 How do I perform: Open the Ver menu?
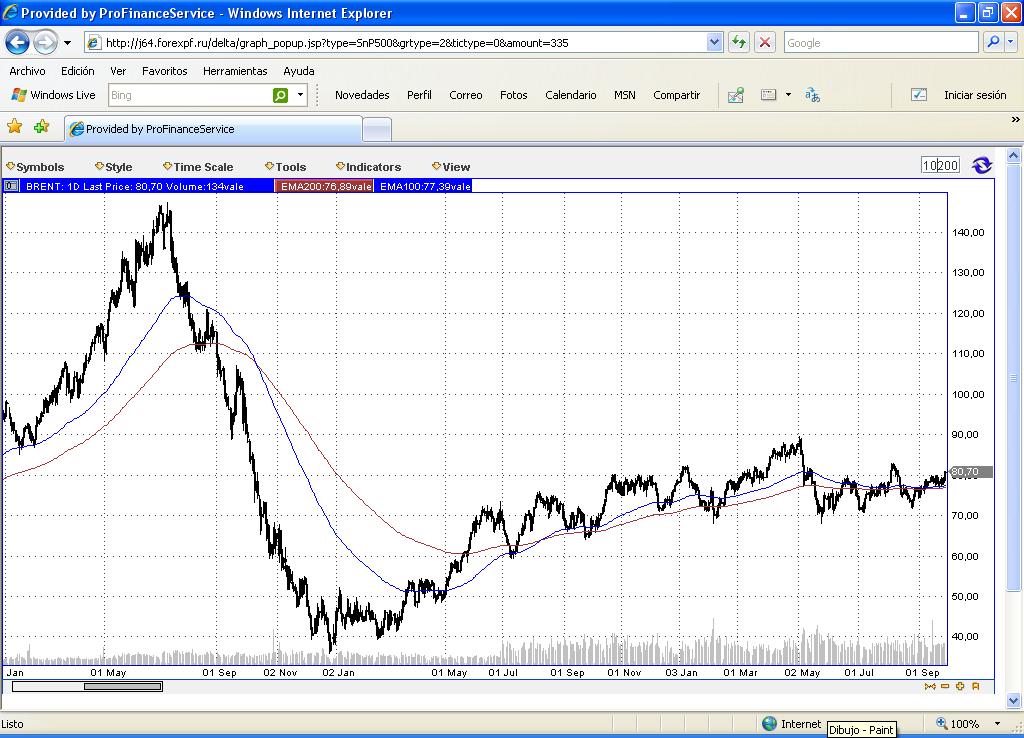[x=118, y=71]
